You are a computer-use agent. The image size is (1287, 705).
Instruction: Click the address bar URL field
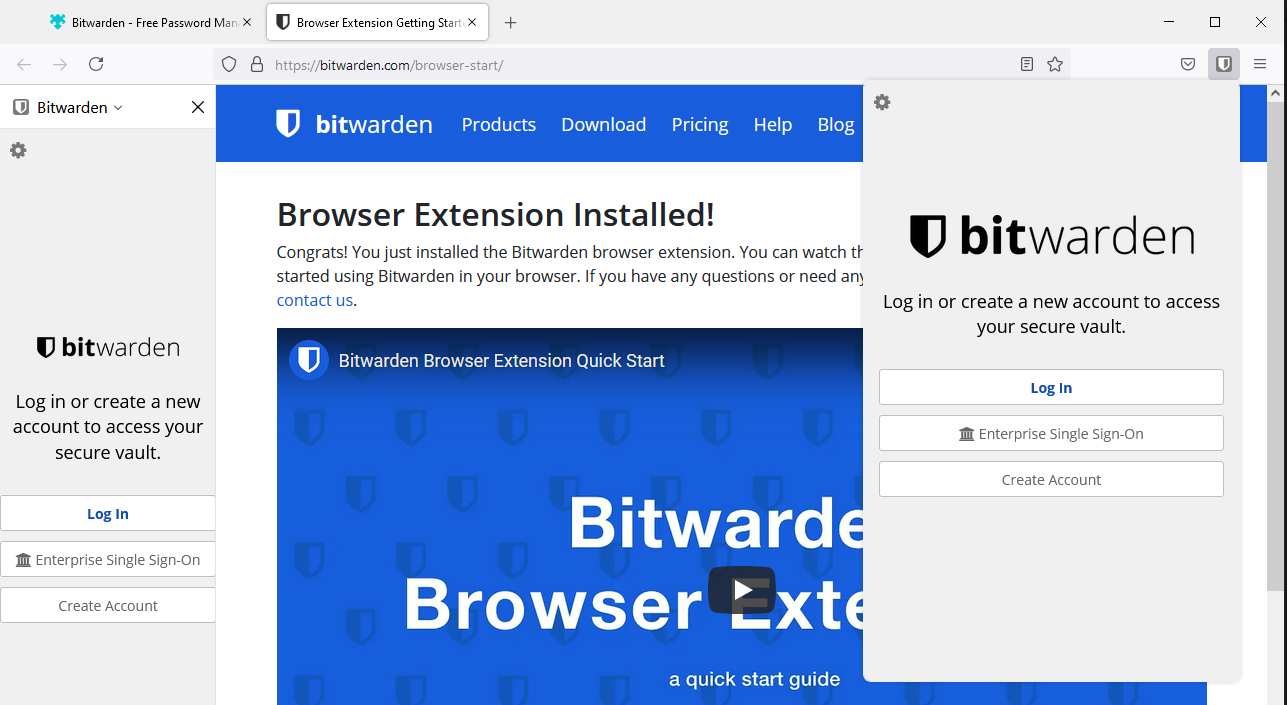pos(640,64)
